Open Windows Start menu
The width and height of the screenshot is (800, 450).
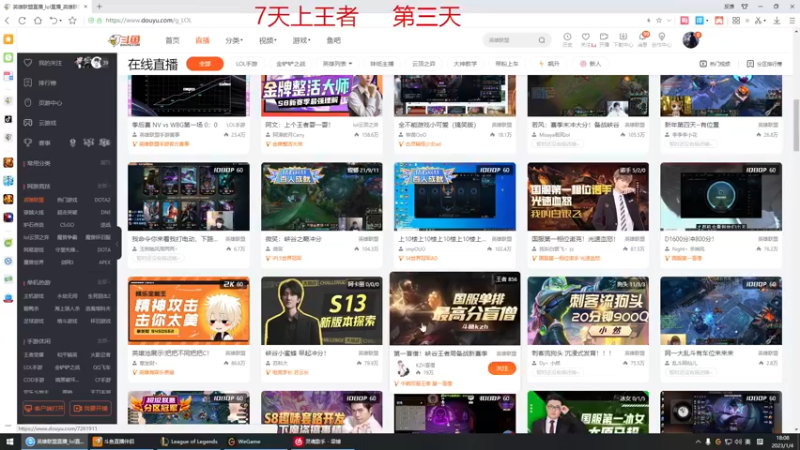pos(9,442)
